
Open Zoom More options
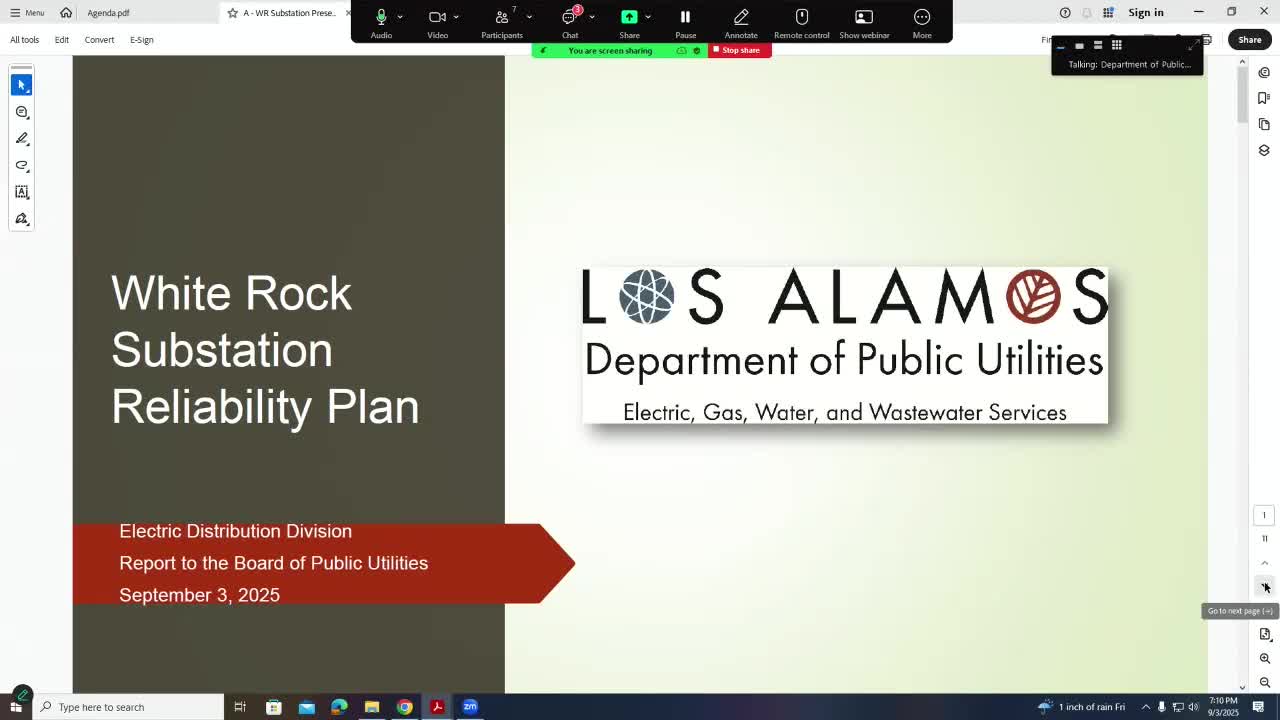922,22
